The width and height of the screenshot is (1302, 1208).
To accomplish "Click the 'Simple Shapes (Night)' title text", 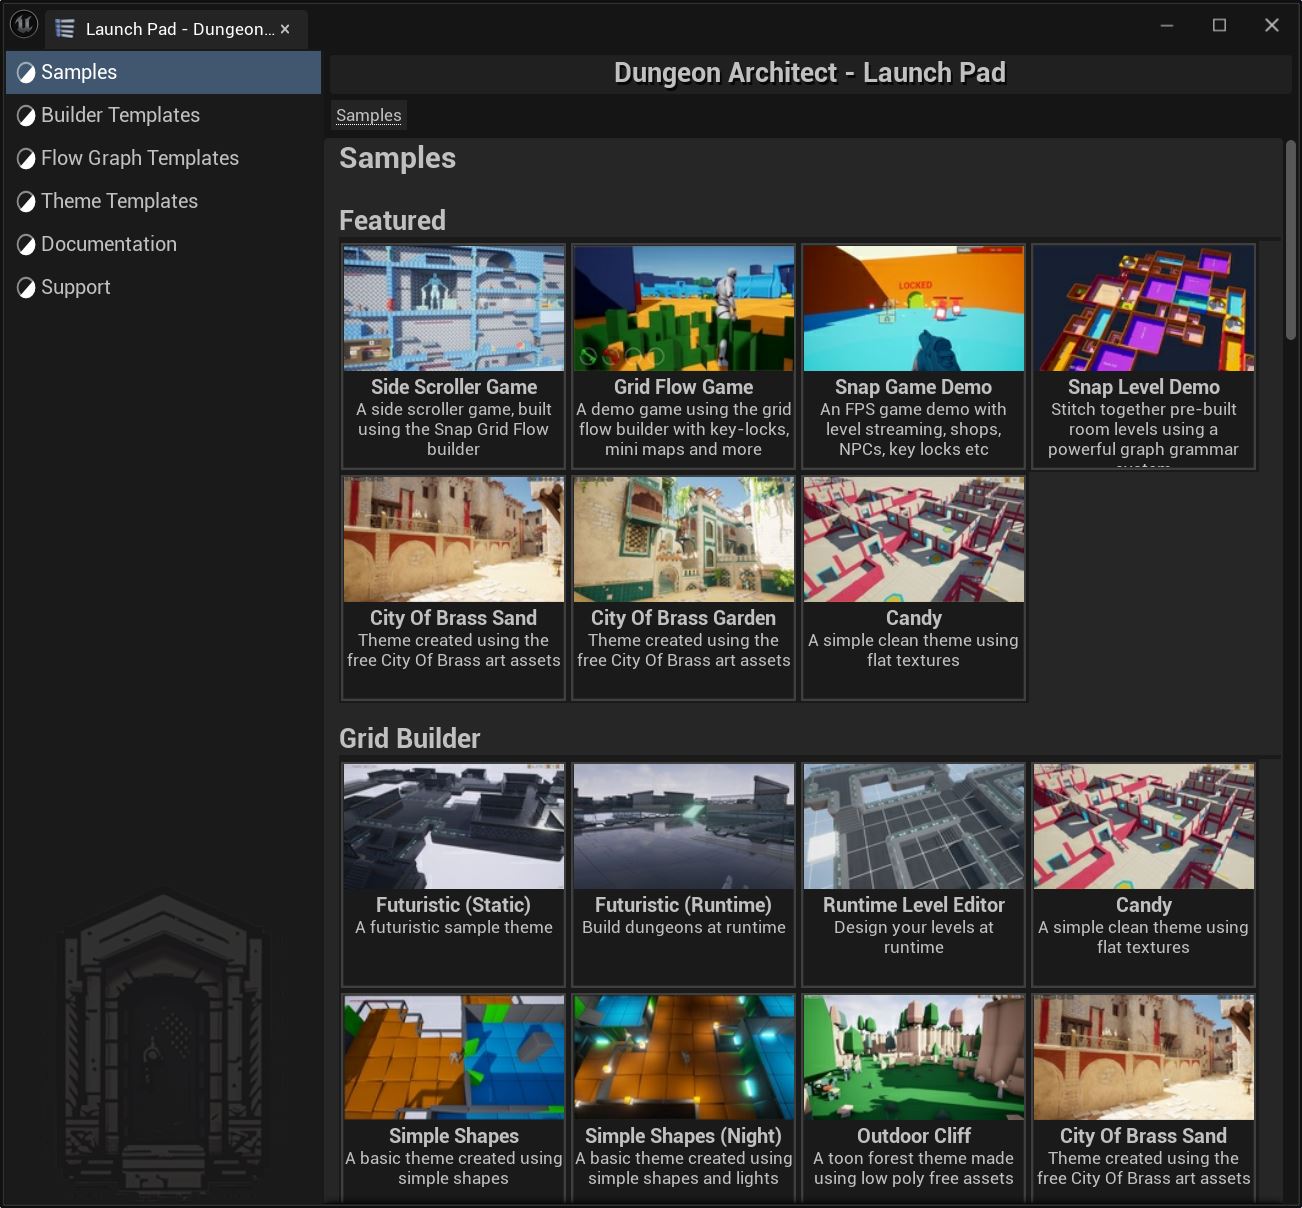I will tap(684, 1136).
